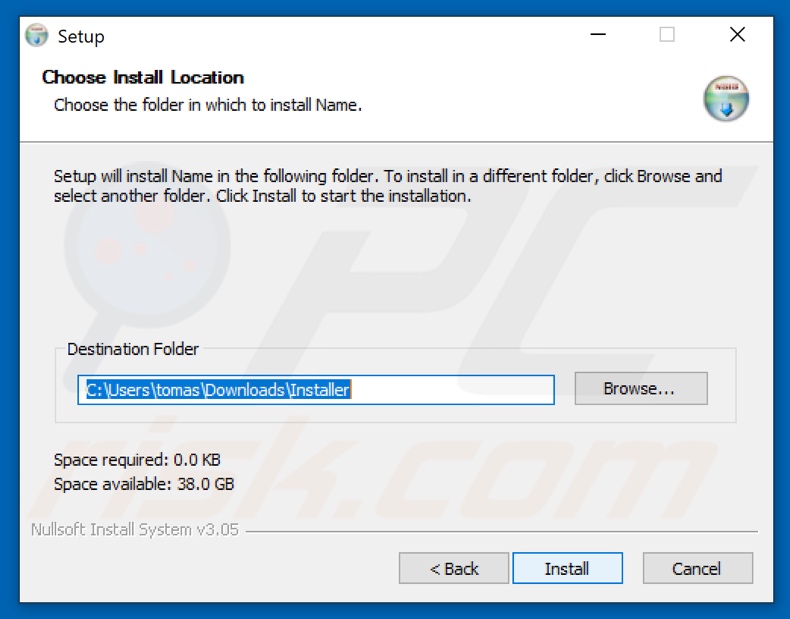Click the Setup app icon in title bar
This screenshot has height=619, width=790.
pyautogui.click(x=37, y=36)
